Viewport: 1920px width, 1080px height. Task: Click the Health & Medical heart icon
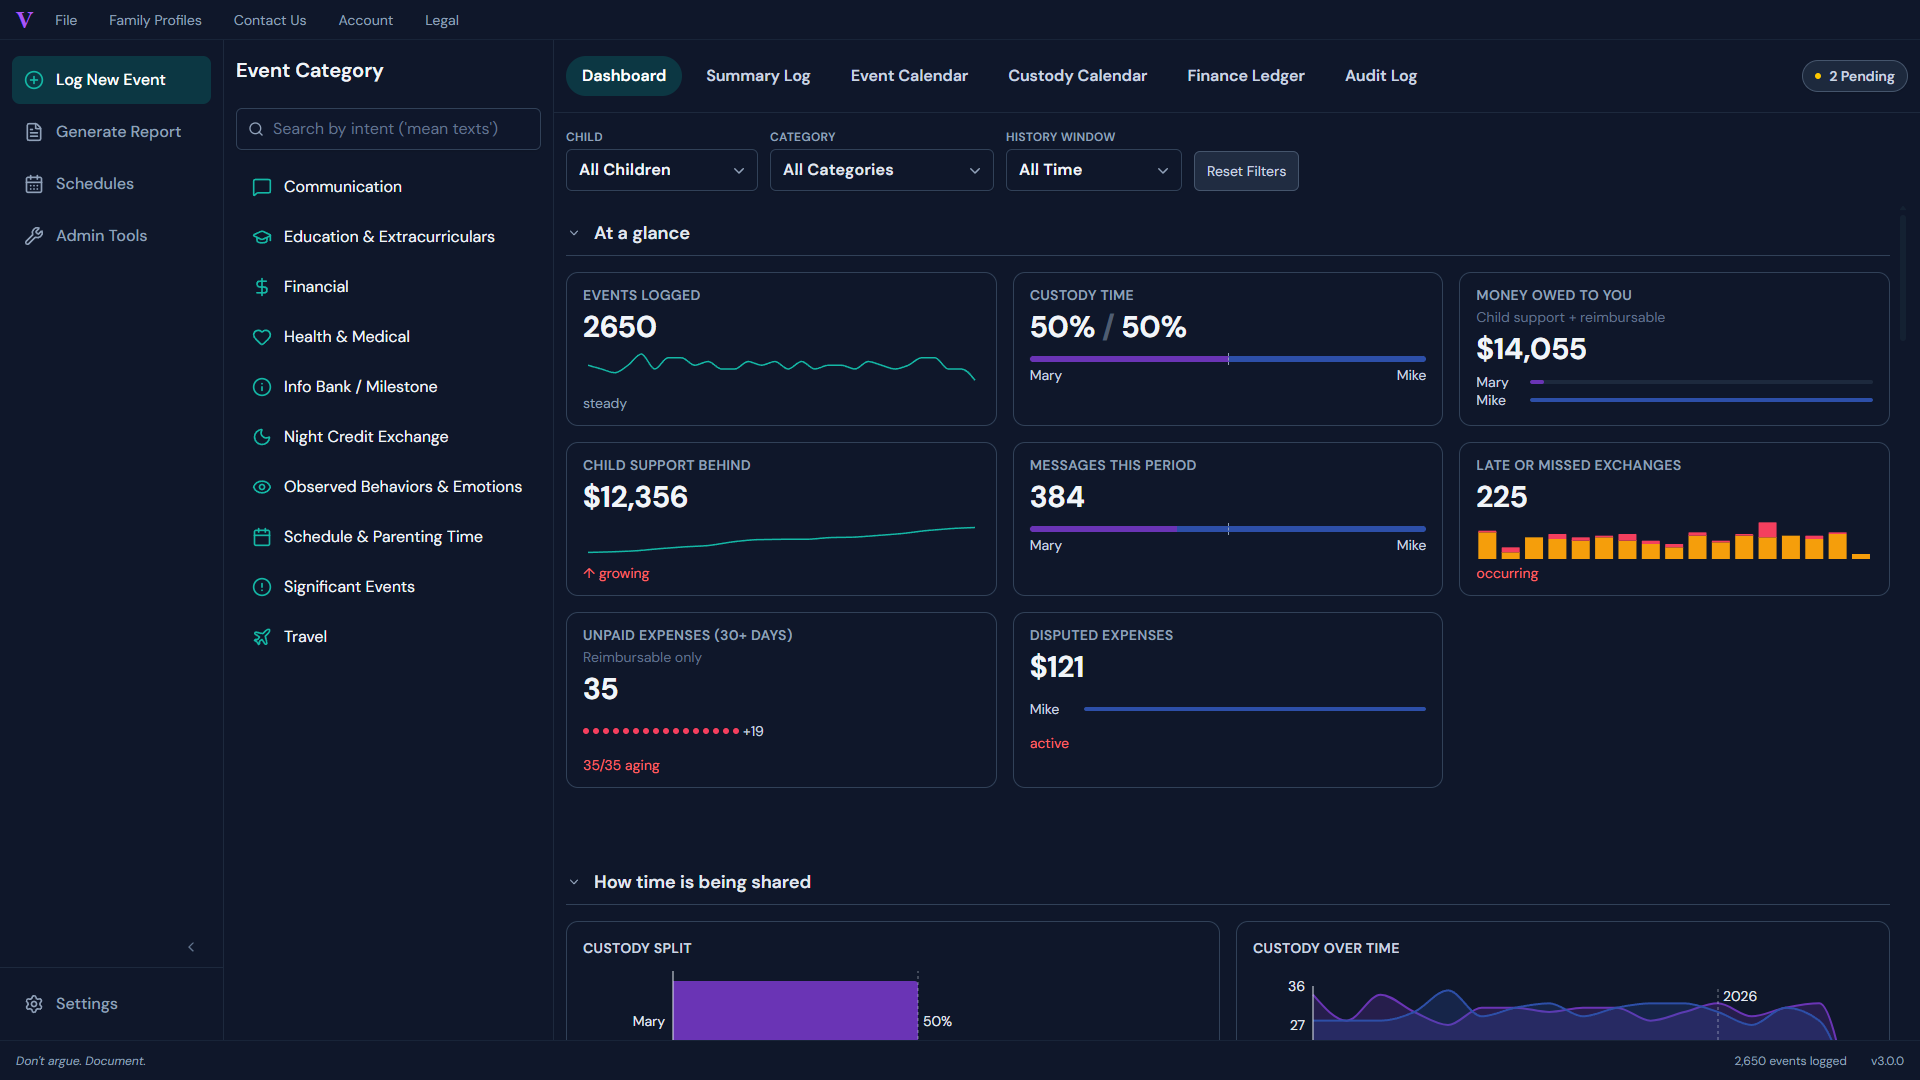[262, 337]
